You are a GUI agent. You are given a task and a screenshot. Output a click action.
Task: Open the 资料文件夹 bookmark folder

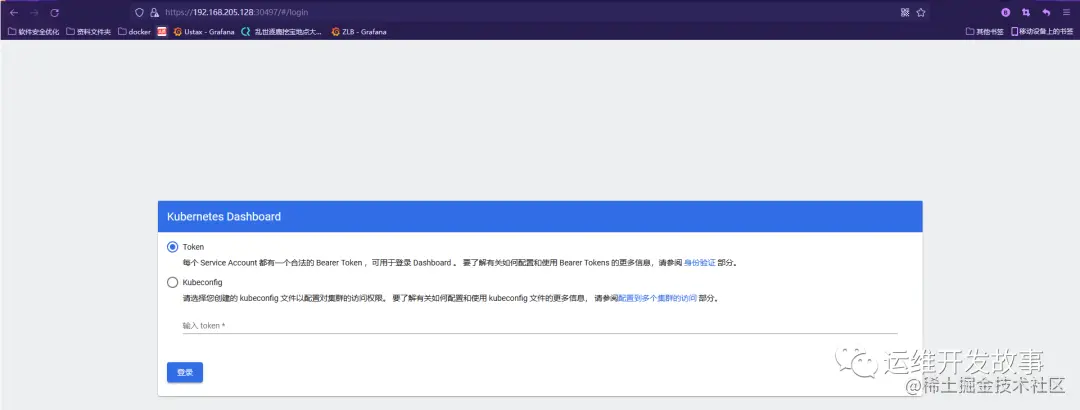tap(88, 32)
